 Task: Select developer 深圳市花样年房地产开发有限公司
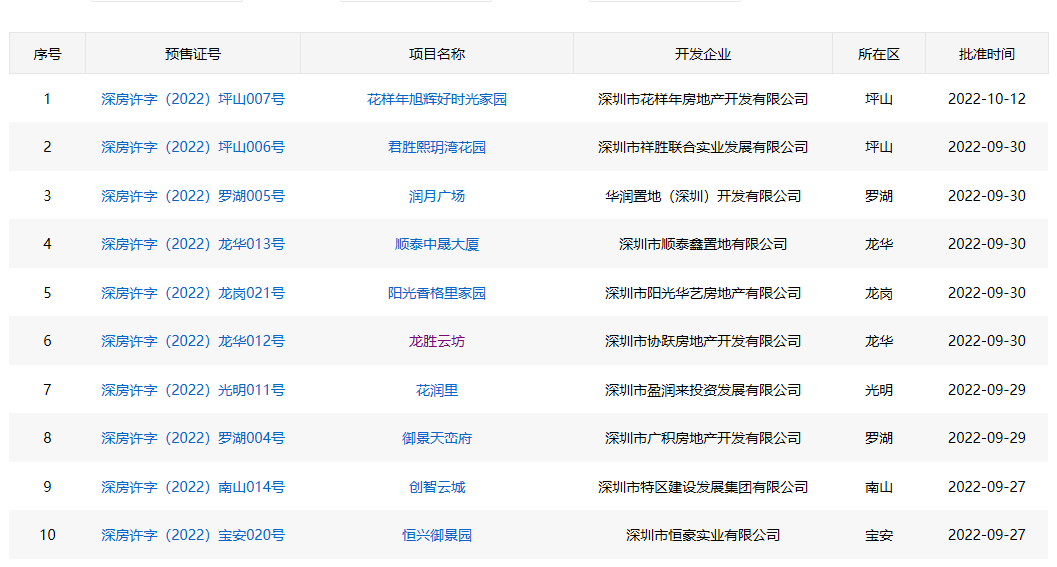(x=703, y=99)
